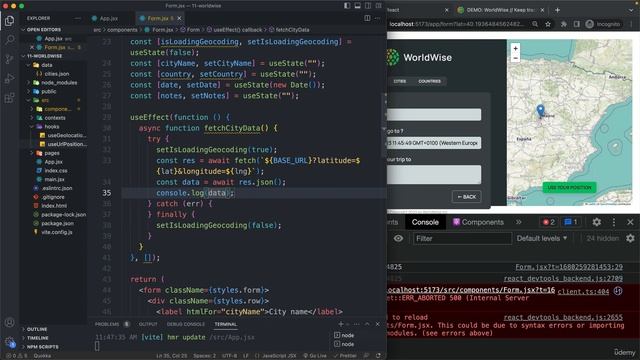Switch to the Debug Console tab

(x=186, y=324)
